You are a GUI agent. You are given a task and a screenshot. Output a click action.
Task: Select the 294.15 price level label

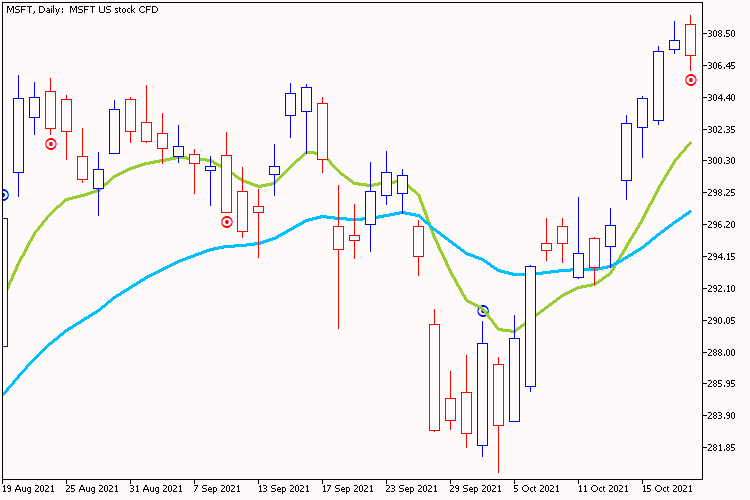tap(721, 257)
